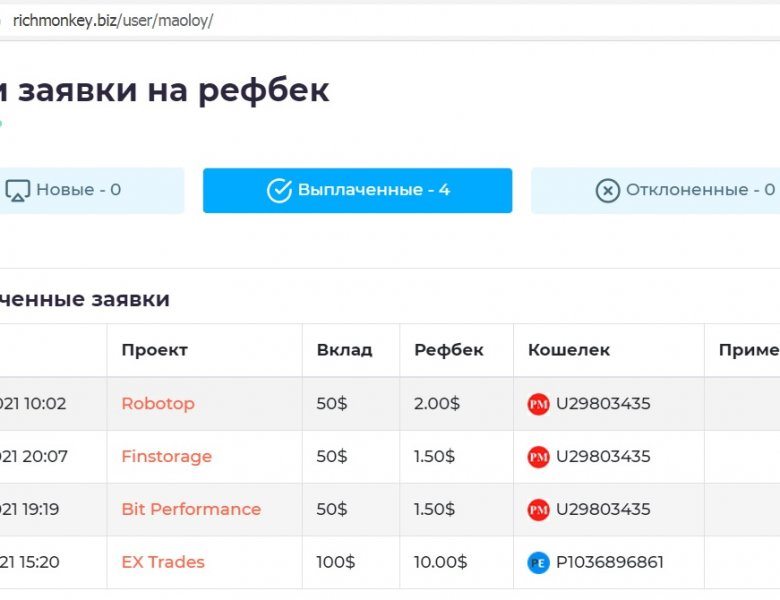Click the richmonkey.biz address bar URL
780x600 pixels.
pos(113,21)
